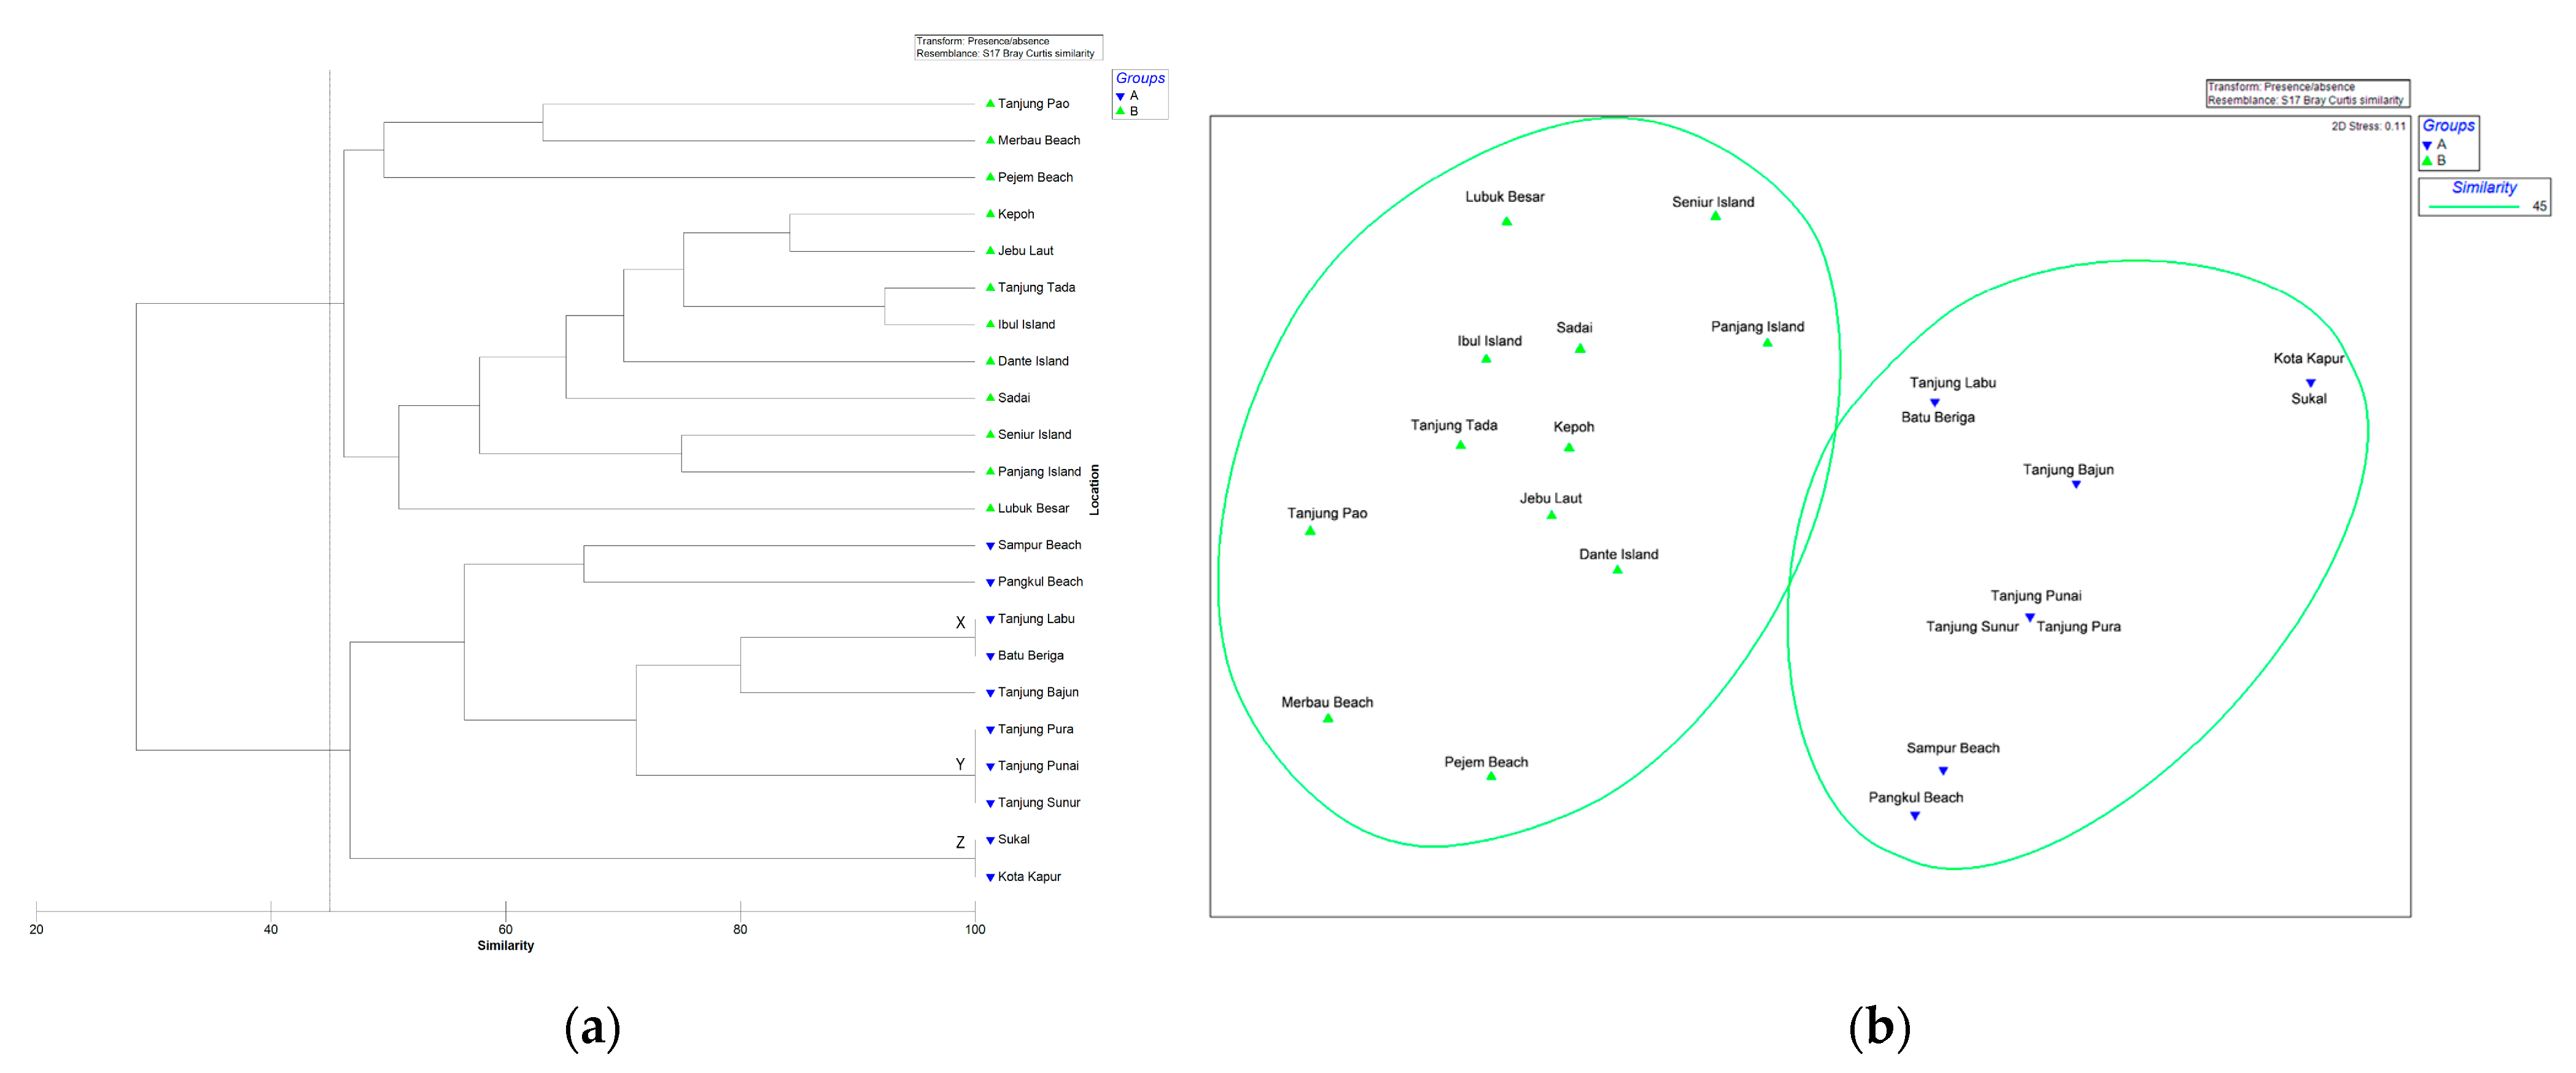Click the green triangle under Dante Island in the plot
This screenshot has height=1073, width=2576.
click(1617, 569)
